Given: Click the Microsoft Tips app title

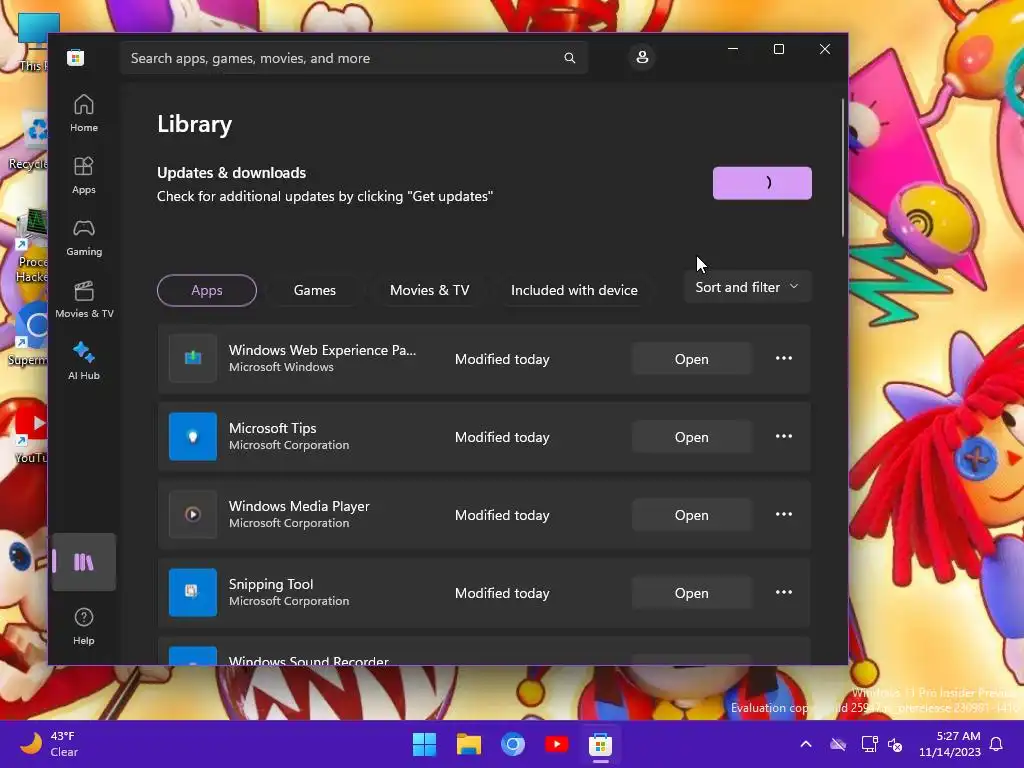Looking at the screenshot, I should (x=272, y=428).
